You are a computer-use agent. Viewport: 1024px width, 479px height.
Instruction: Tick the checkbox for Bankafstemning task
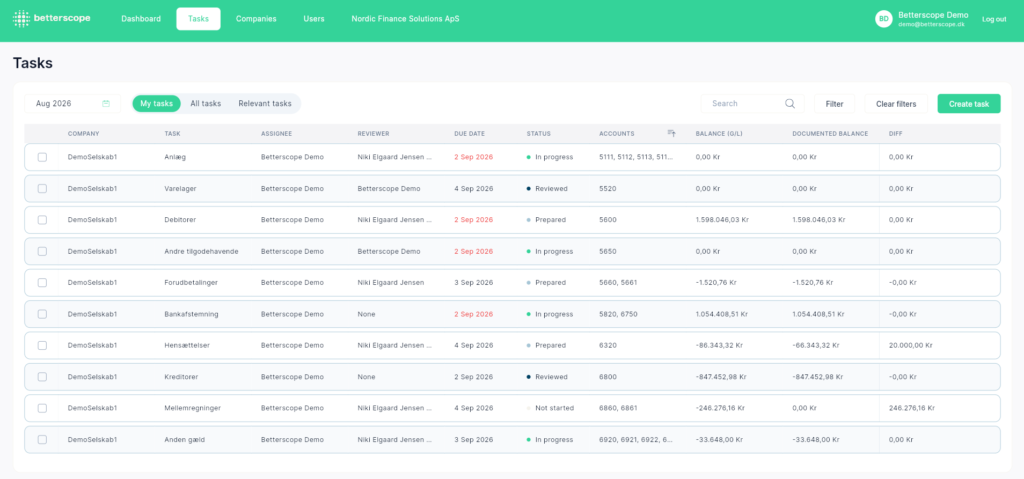(42, 314)
